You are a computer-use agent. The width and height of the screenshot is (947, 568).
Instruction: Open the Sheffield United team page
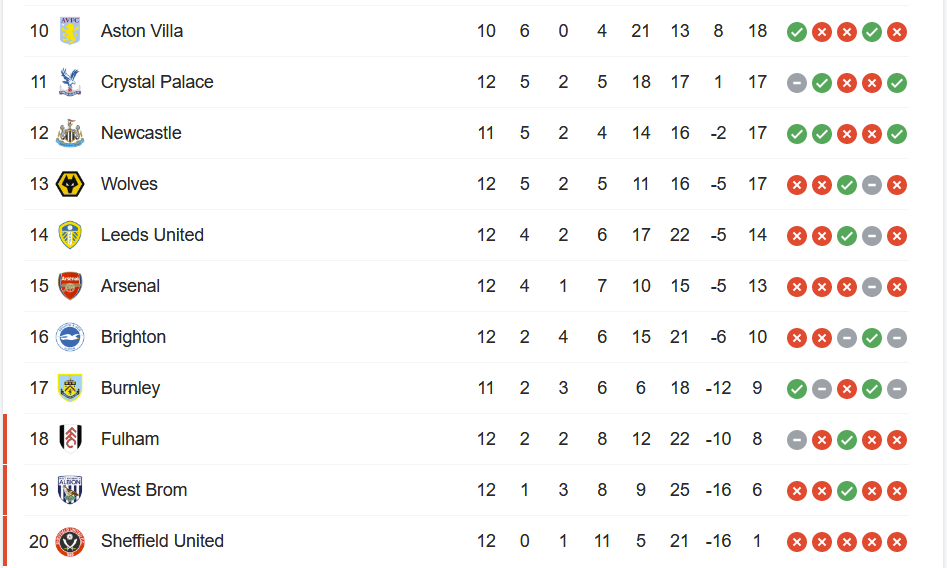click(x=162, y=541)
